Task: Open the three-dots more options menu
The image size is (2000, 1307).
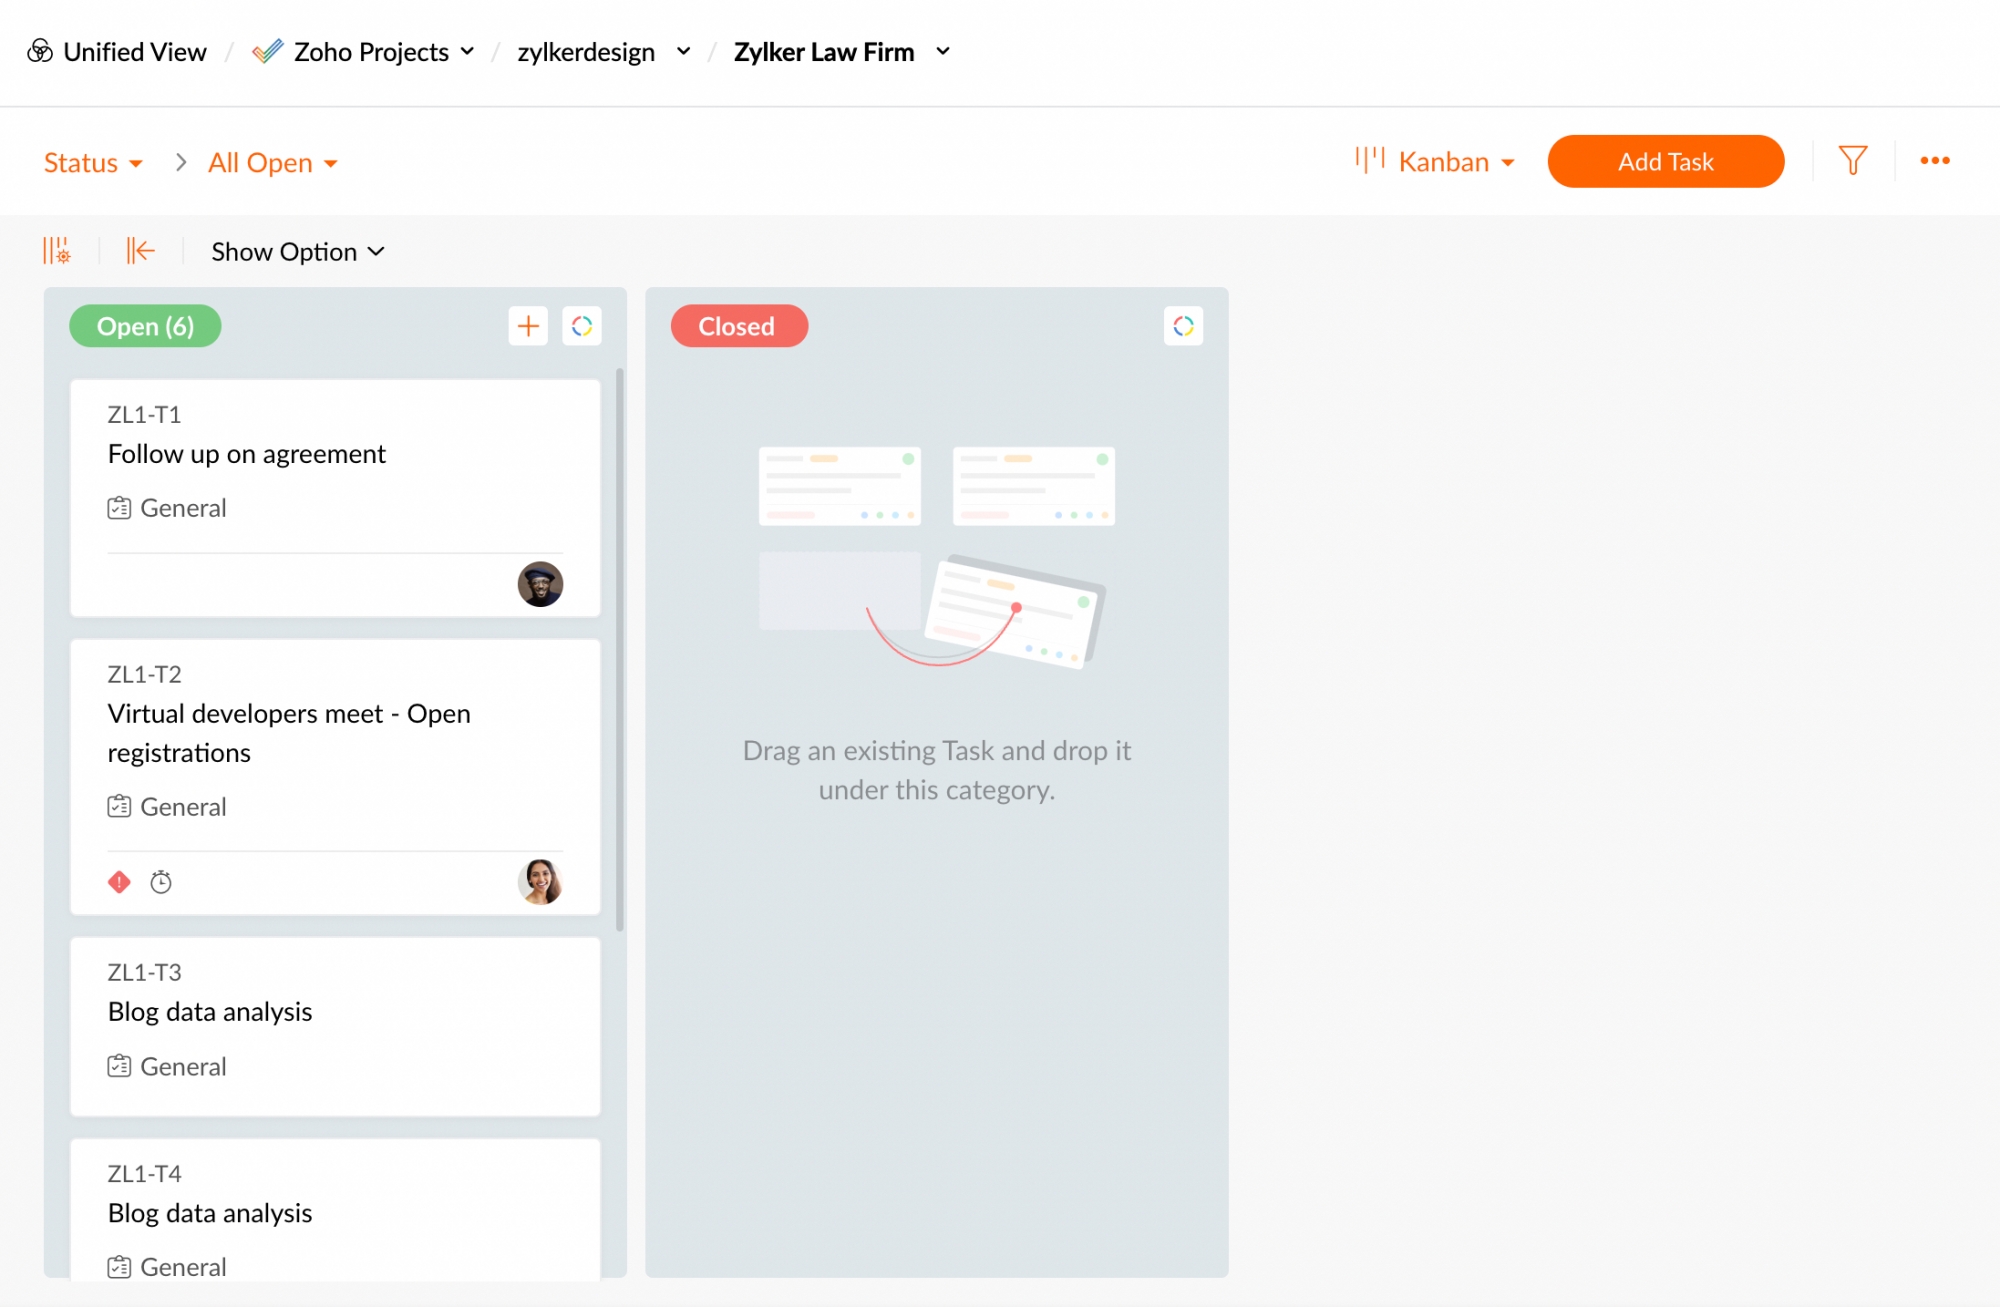Action: pos(1934,161)
